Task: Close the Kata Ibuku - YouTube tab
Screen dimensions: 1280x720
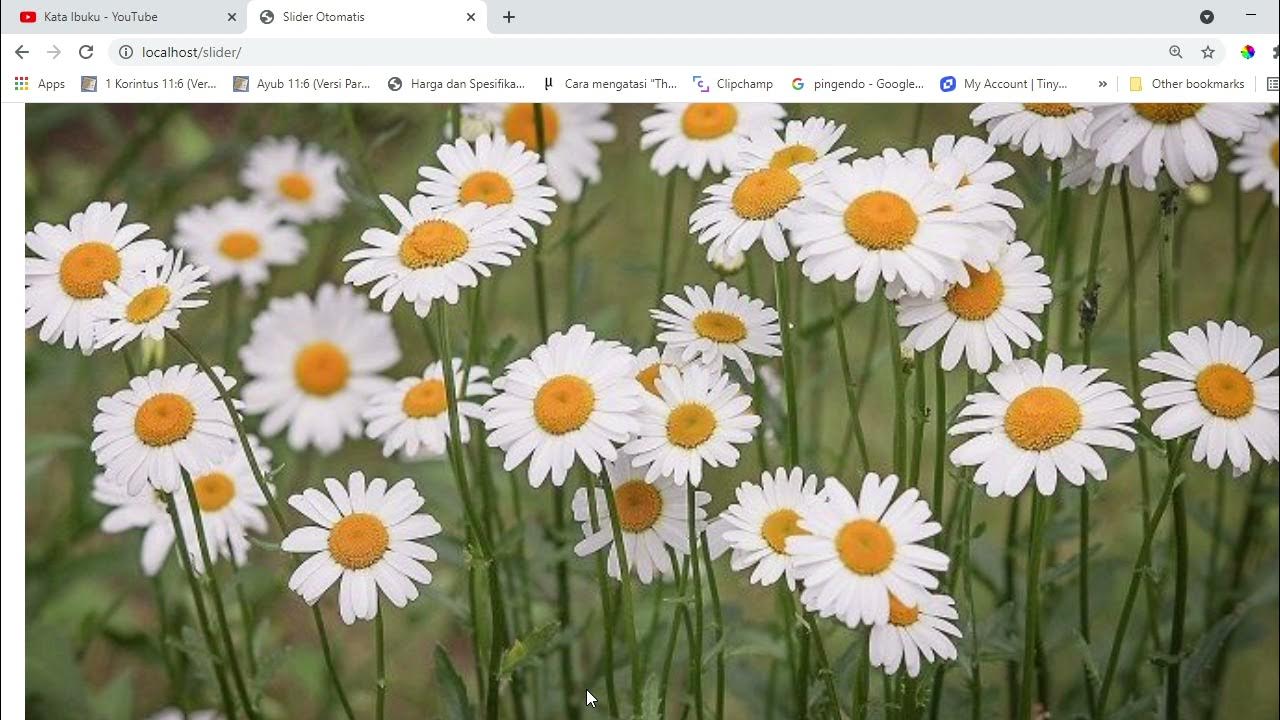Action: pos(232,17)
